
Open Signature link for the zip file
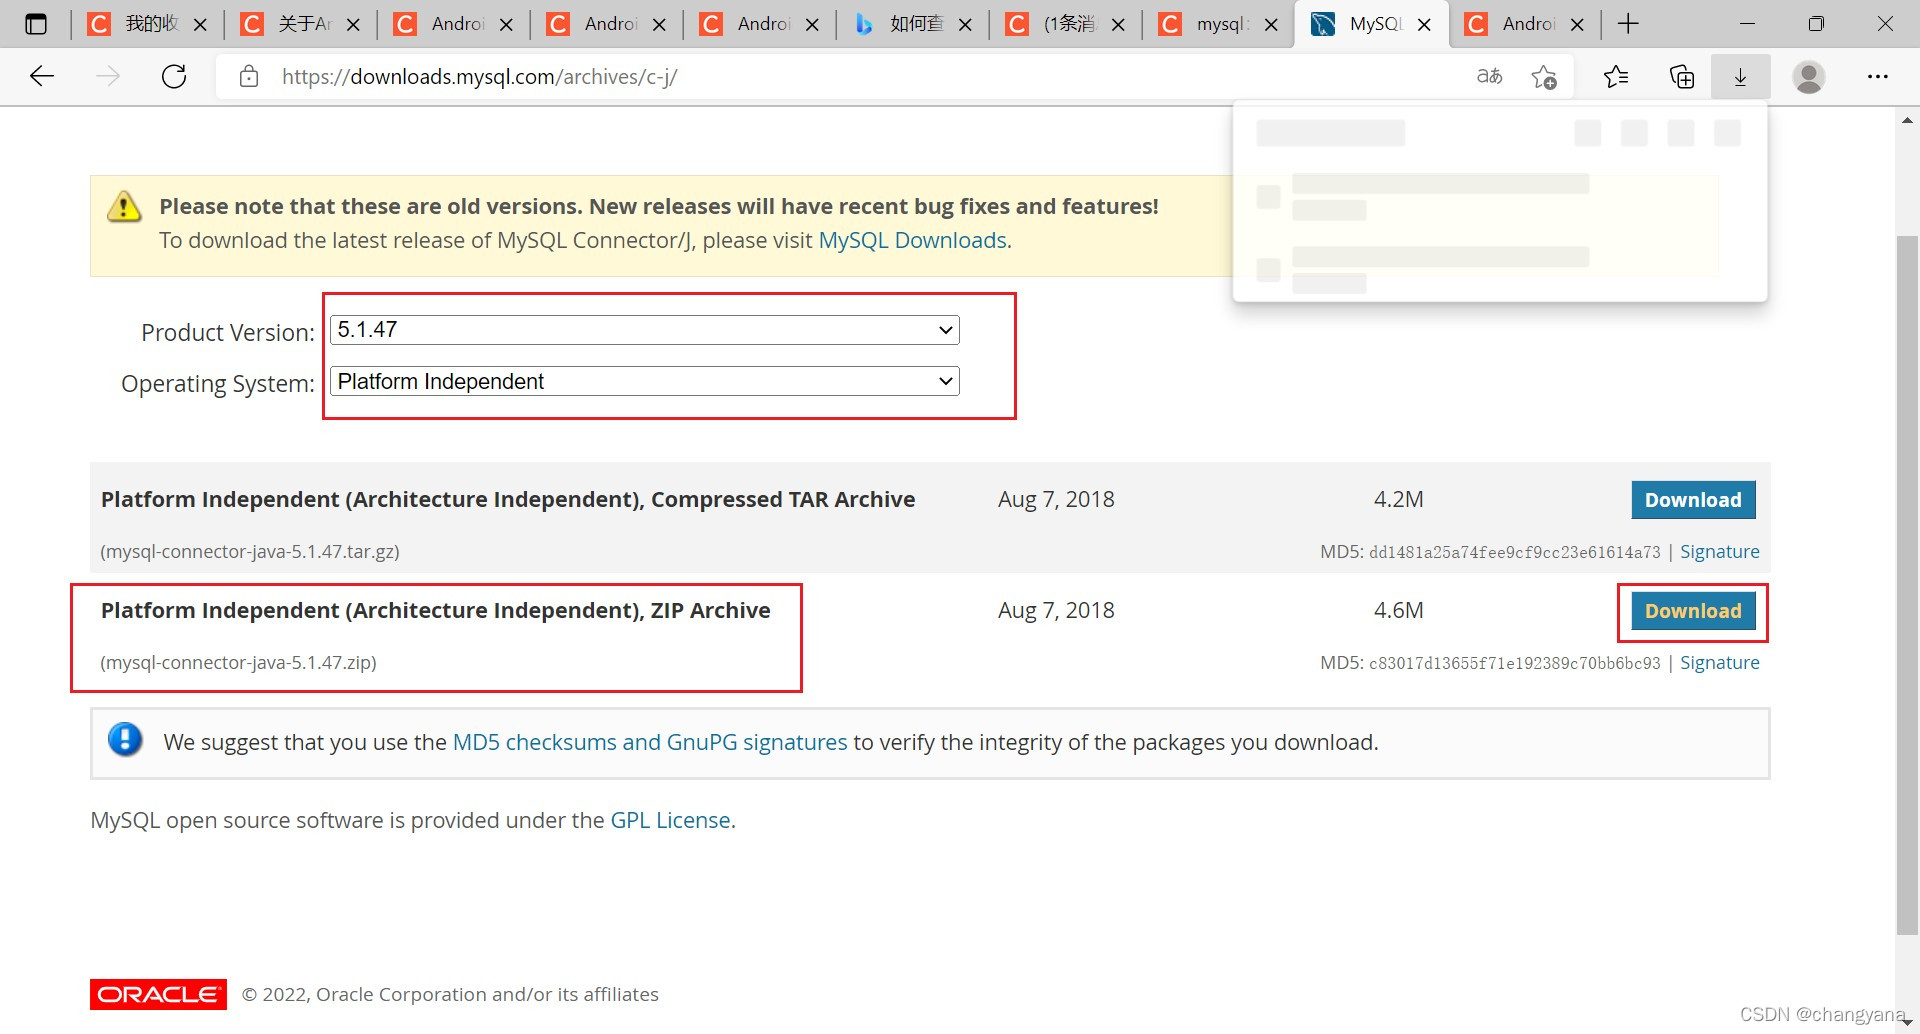[x=1719, y=663]
